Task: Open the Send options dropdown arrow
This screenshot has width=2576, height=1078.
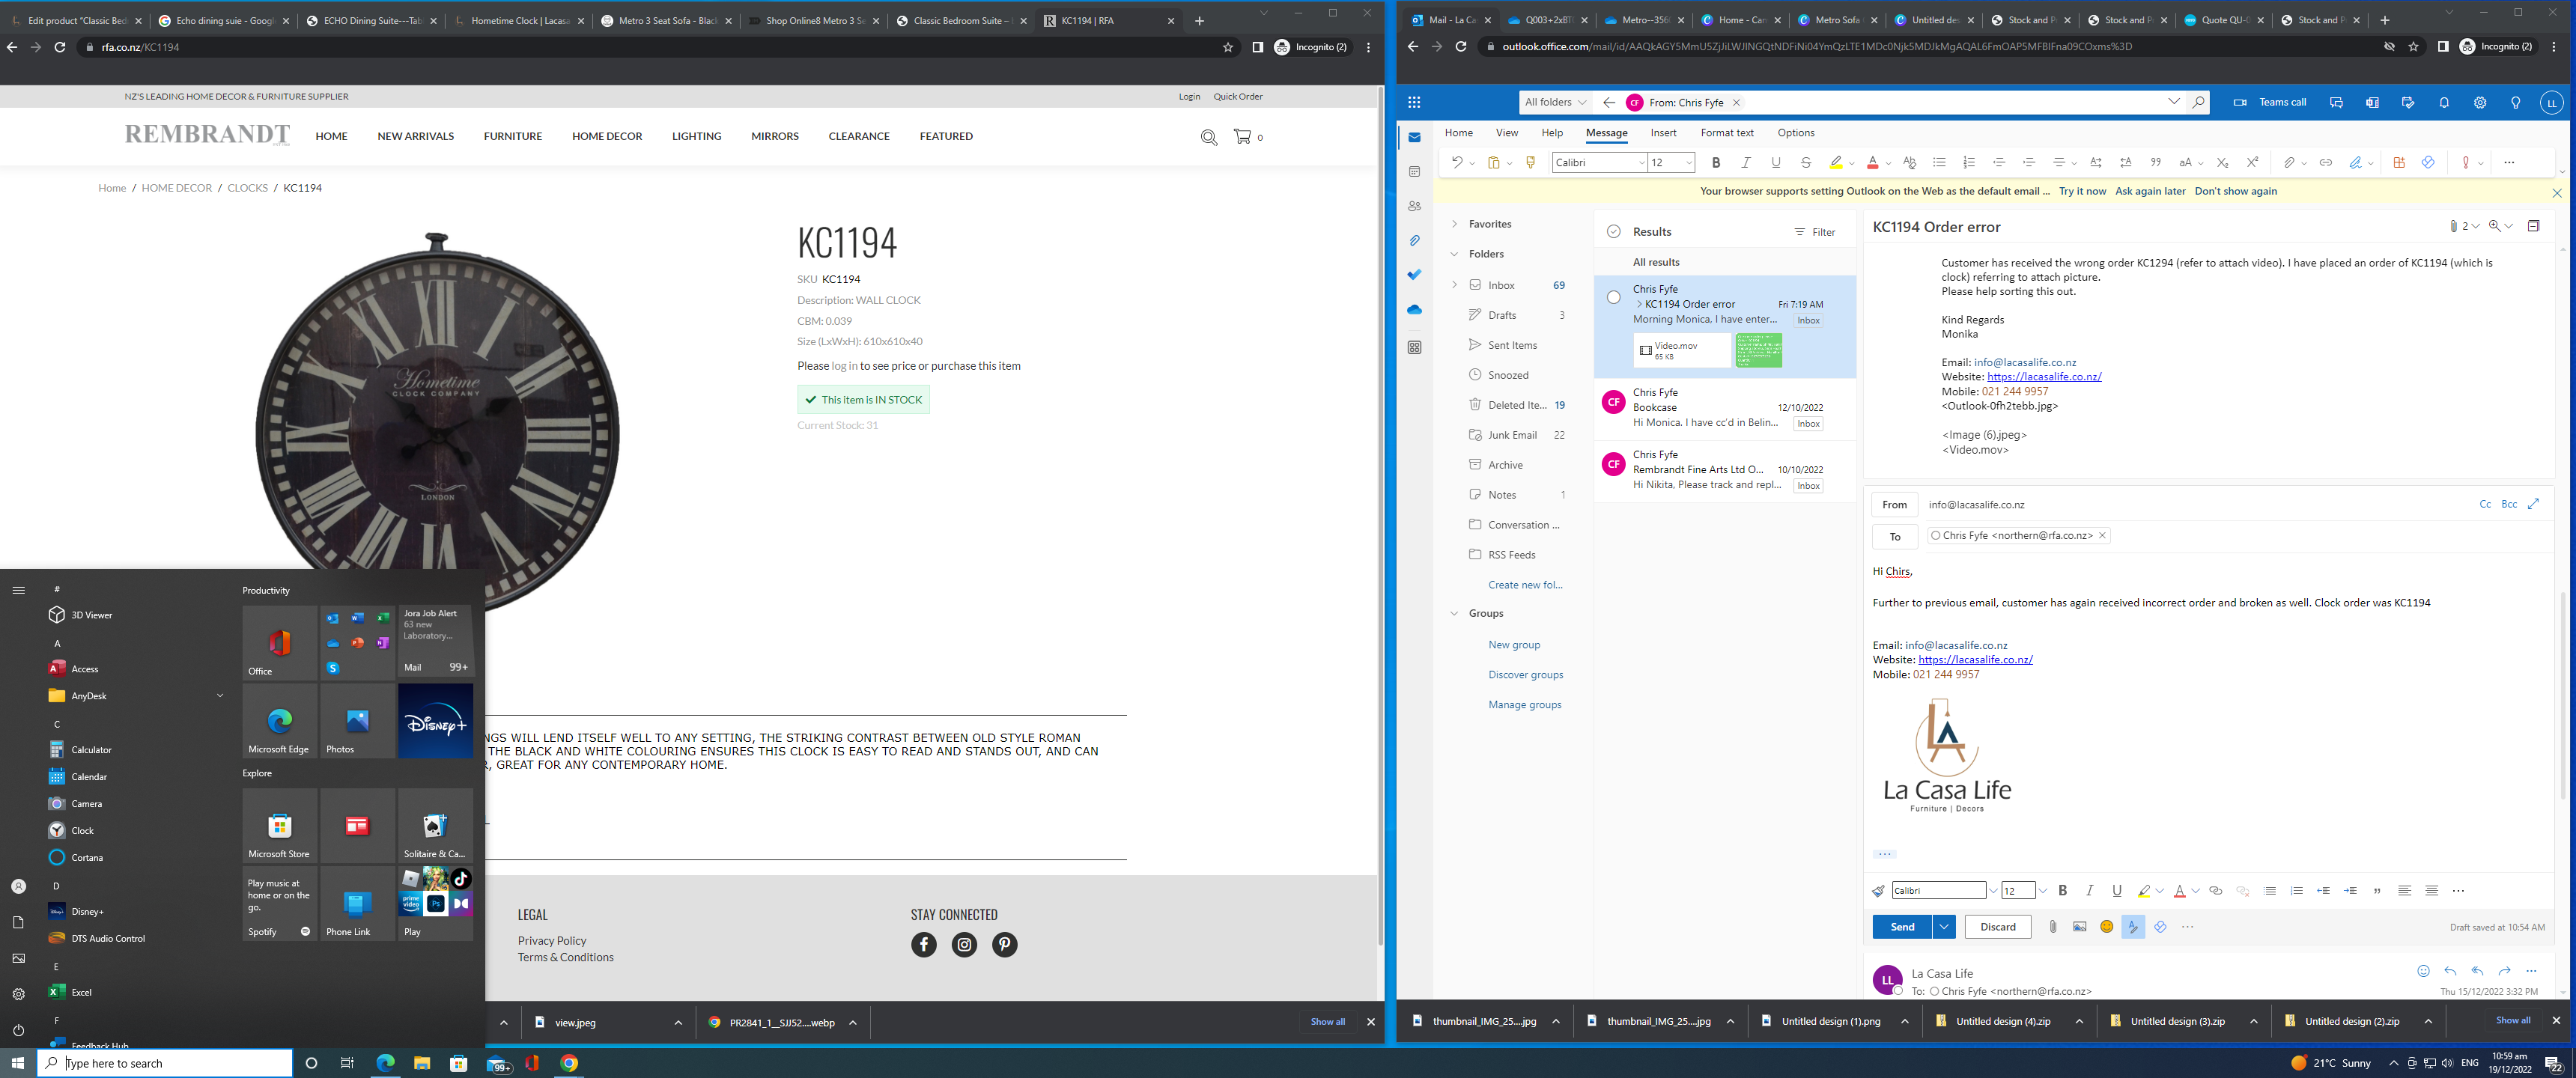Action: tap(1944, 927)
